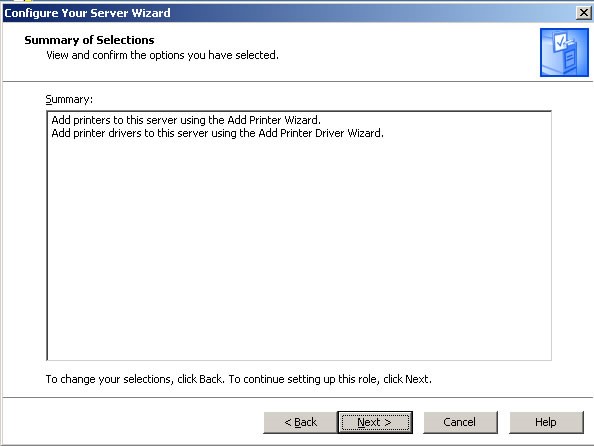Open Help for this wizard page
Image resolution: width=594 pixels, height=446 pixels.
[x=546, y=422]
